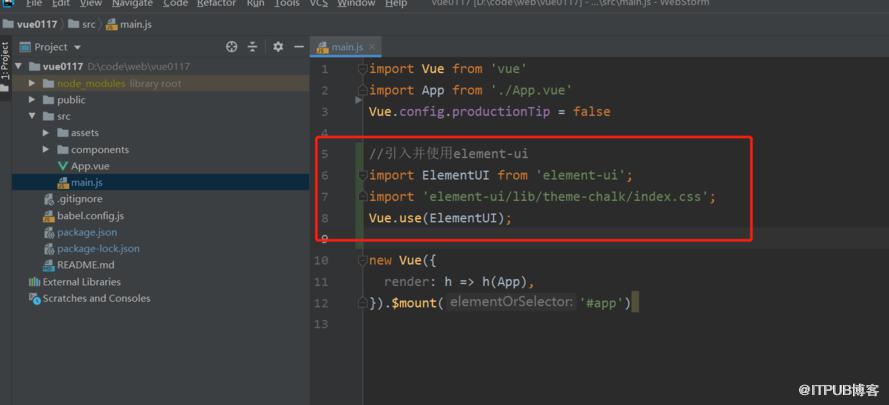Collapse the src folder

click(32, 116)
